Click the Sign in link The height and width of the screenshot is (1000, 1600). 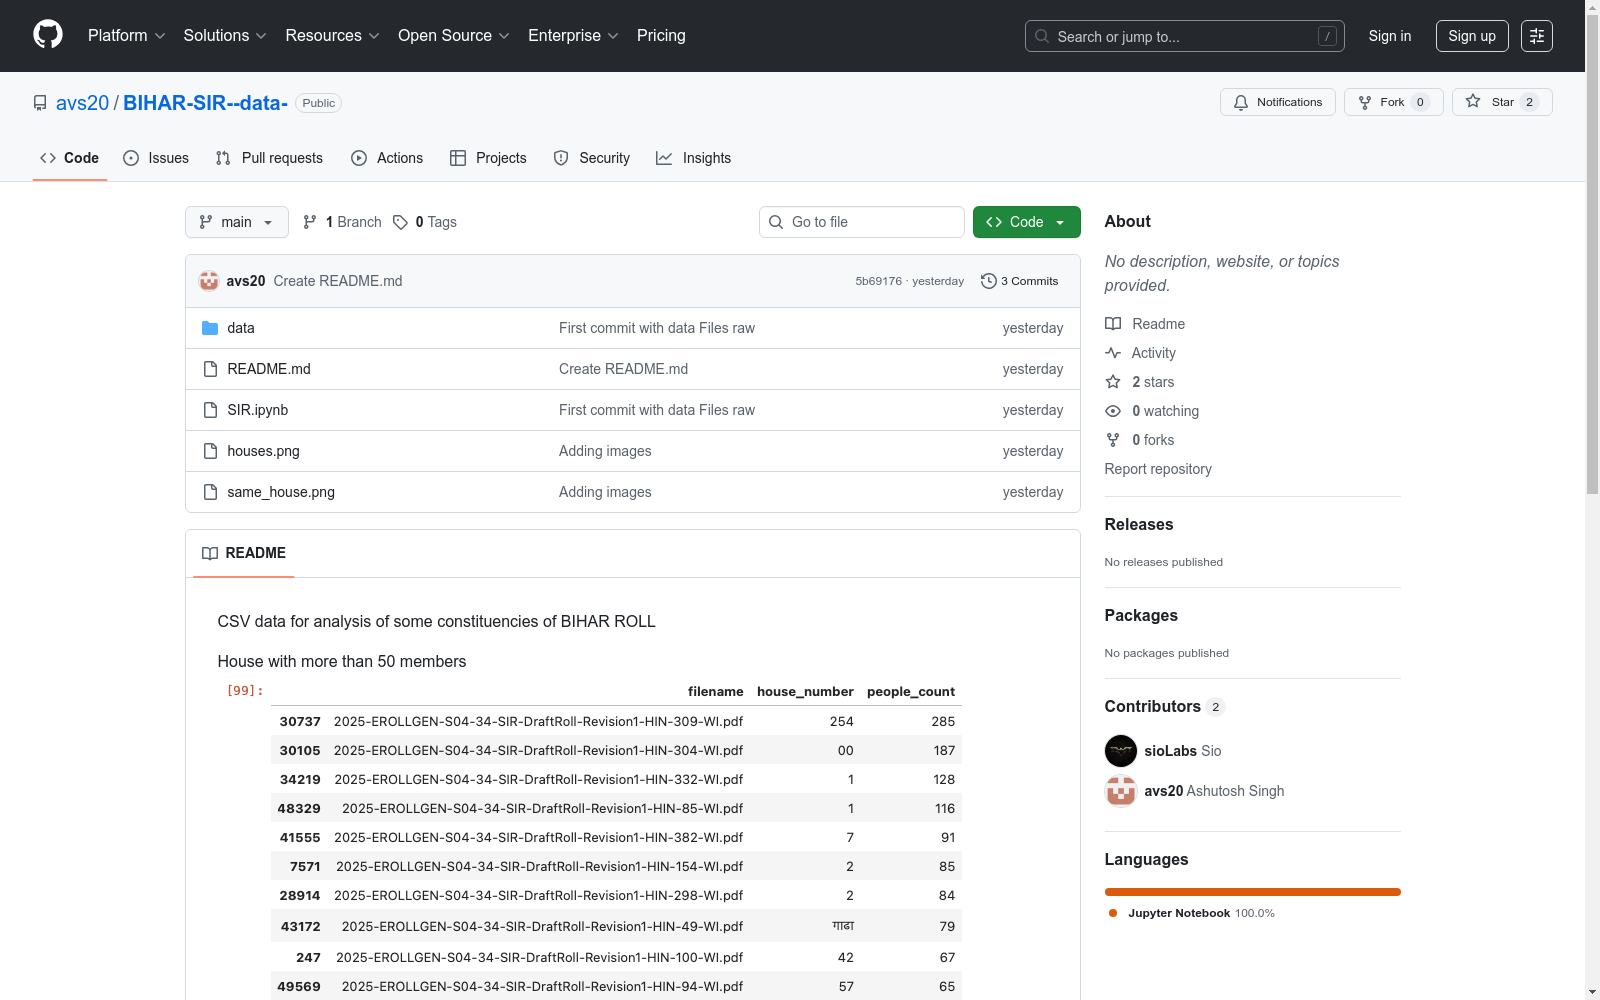(x=1390, y=36)
